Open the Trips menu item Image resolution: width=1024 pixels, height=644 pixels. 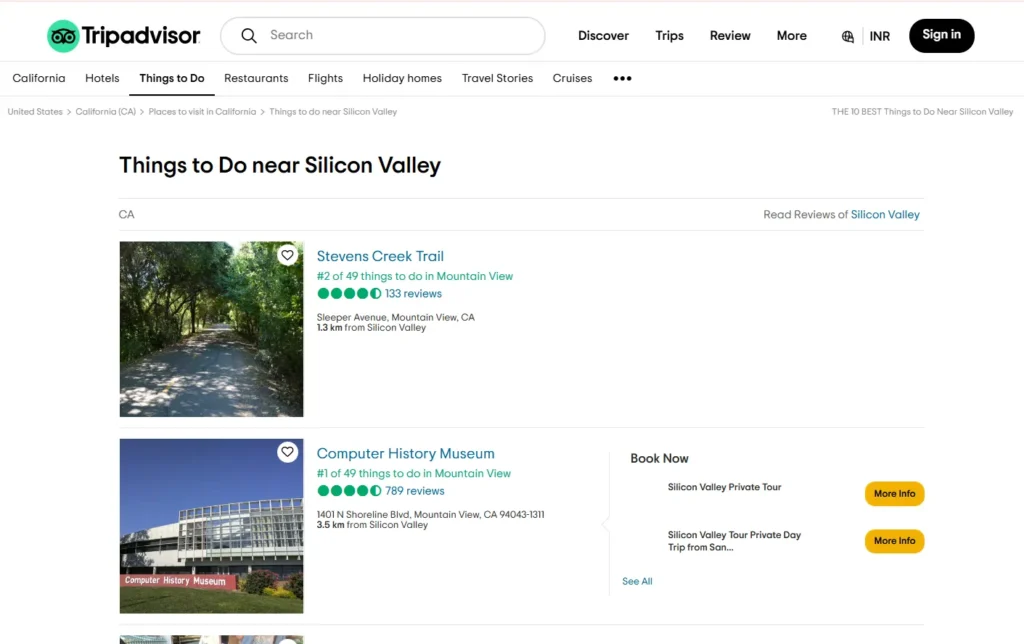pyautogui.click(x=669, y=36)
